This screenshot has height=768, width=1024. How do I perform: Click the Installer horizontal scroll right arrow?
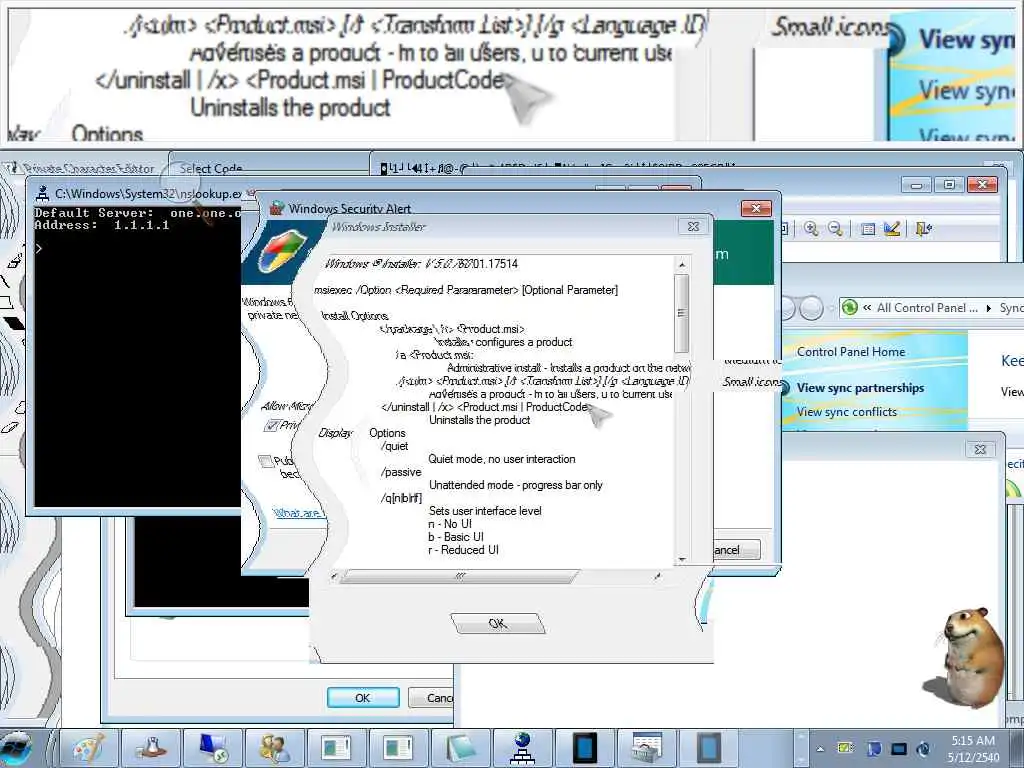coord(657,576)
